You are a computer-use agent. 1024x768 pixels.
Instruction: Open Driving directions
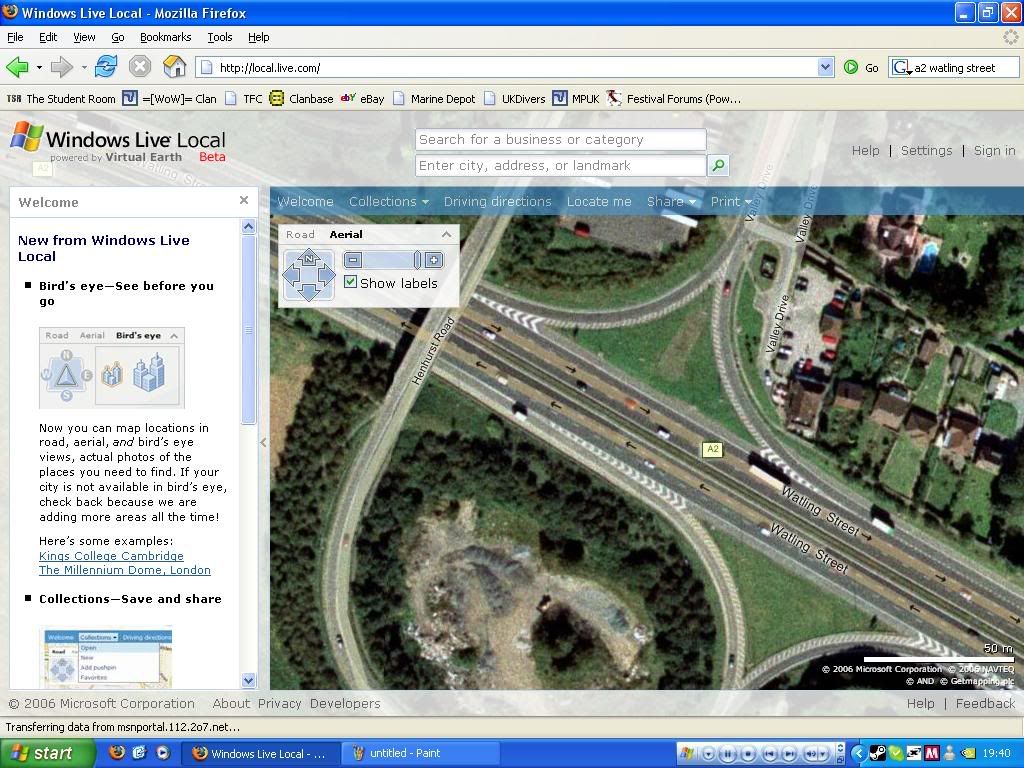pos(498,201)
